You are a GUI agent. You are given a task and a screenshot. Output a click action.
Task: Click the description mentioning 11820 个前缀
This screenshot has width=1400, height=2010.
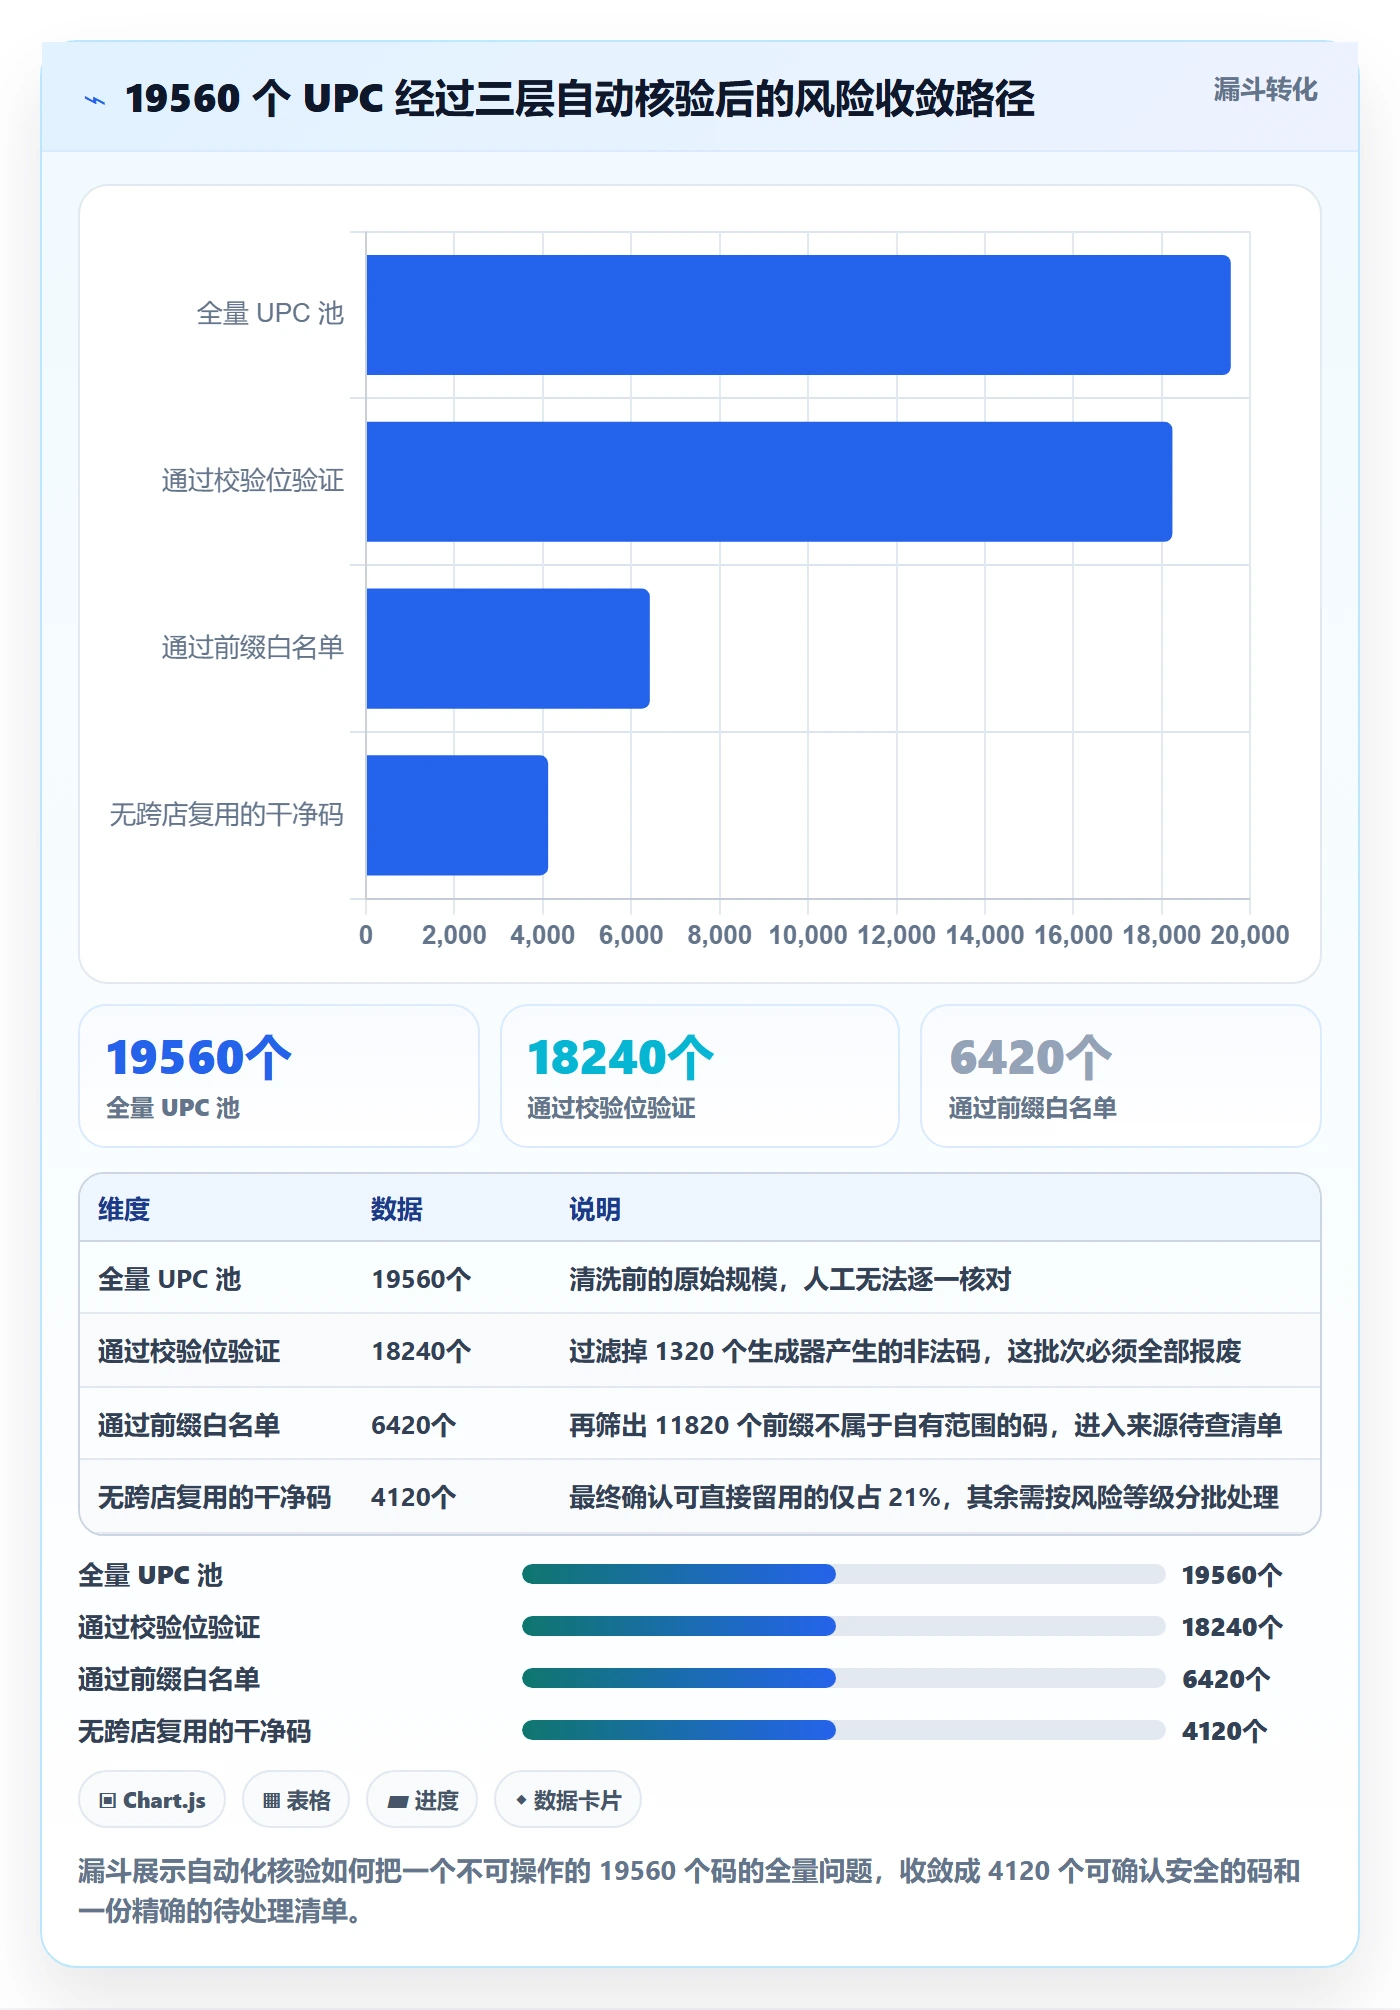(925, 1425)
